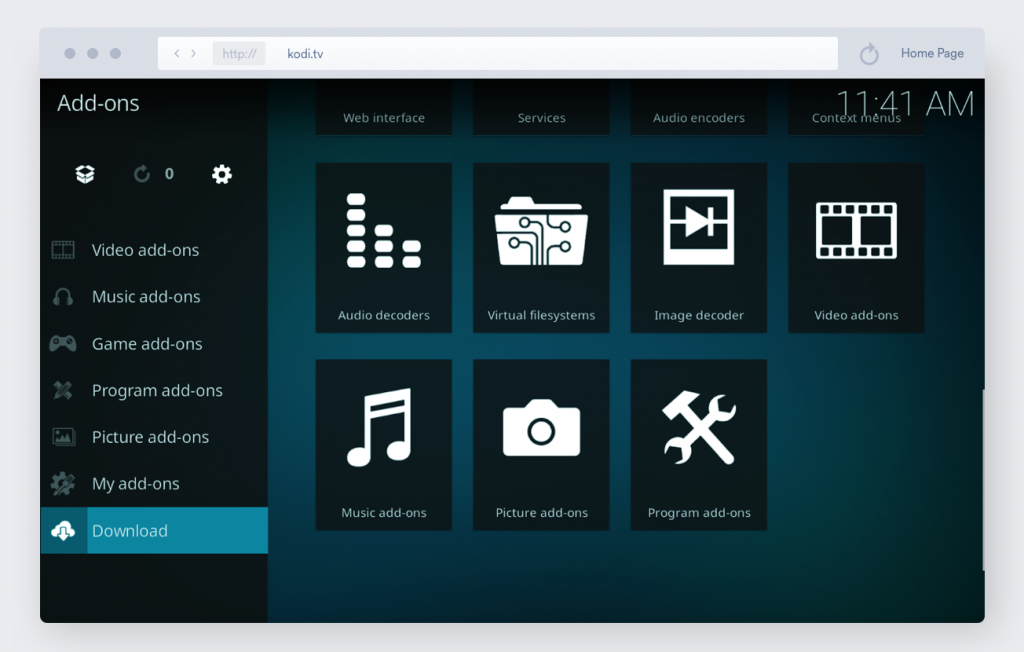1024x652 pixels.
Task: Click the browser forward arrow
Action: coord(193,54)
